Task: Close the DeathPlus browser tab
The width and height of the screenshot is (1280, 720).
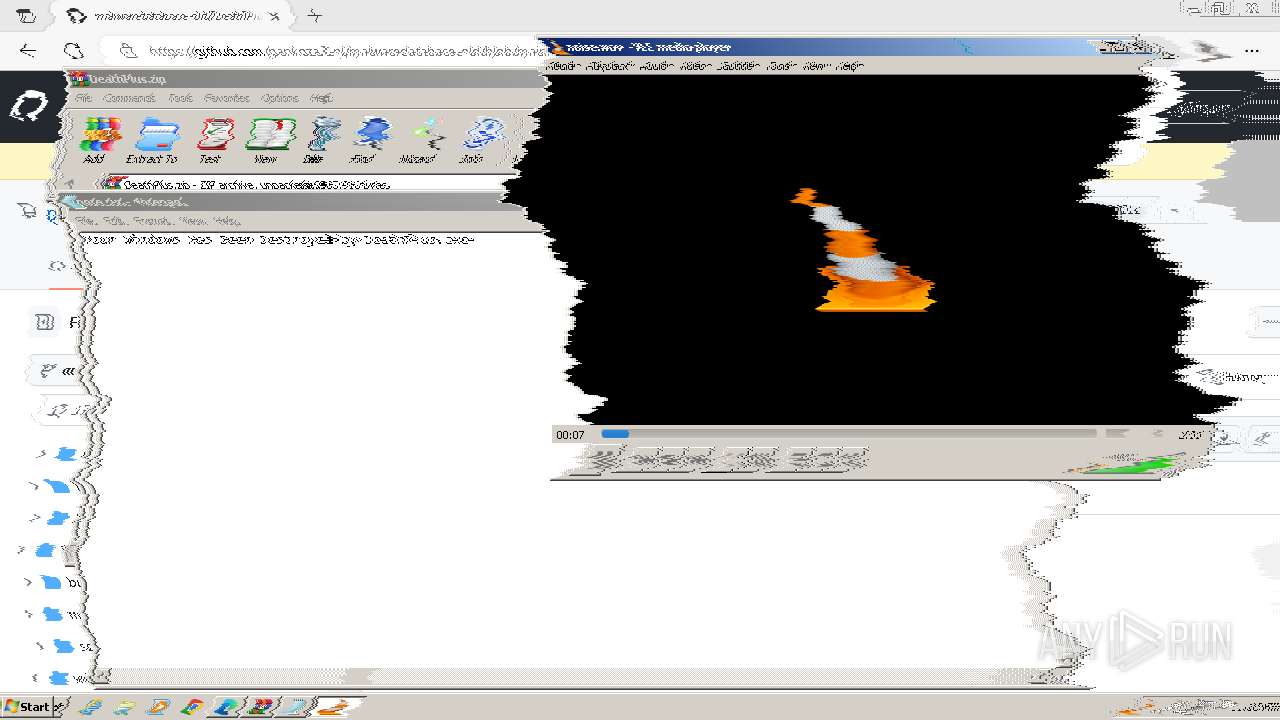Action: (274, 16)
